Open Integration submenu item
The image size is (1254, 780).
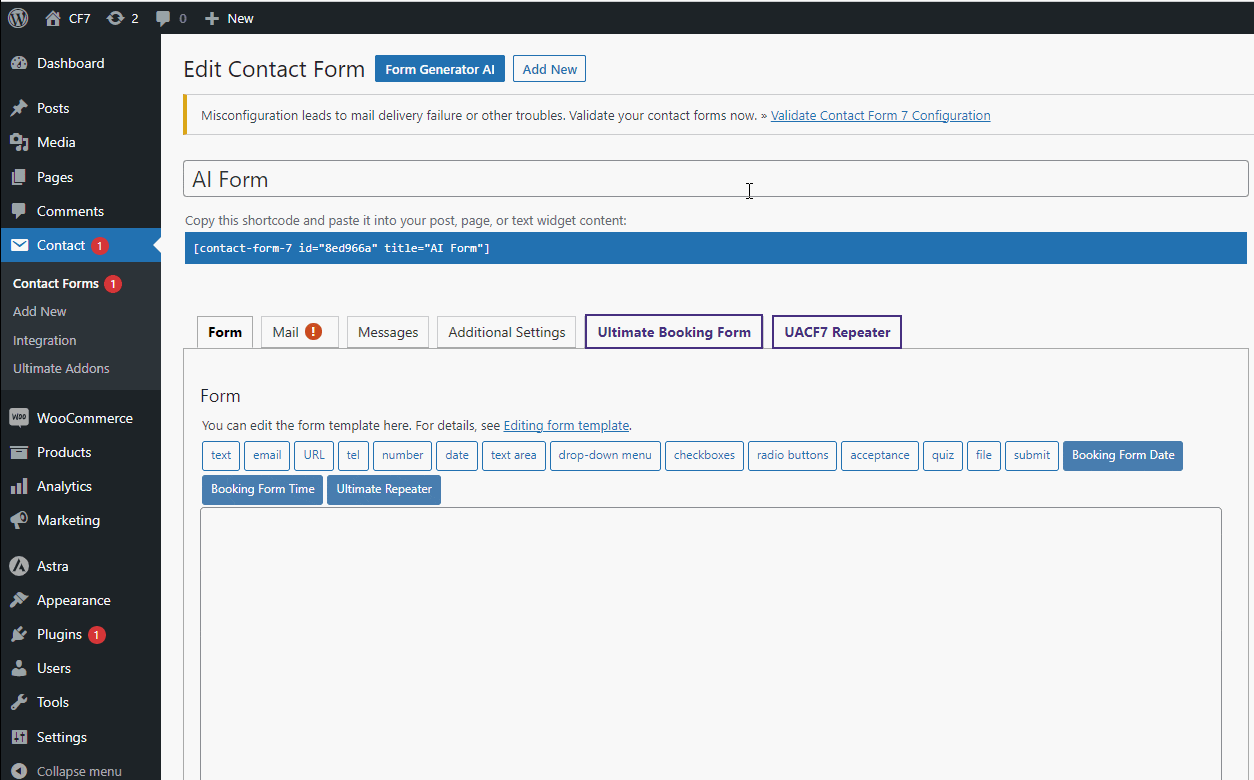[x=45, y=340]
